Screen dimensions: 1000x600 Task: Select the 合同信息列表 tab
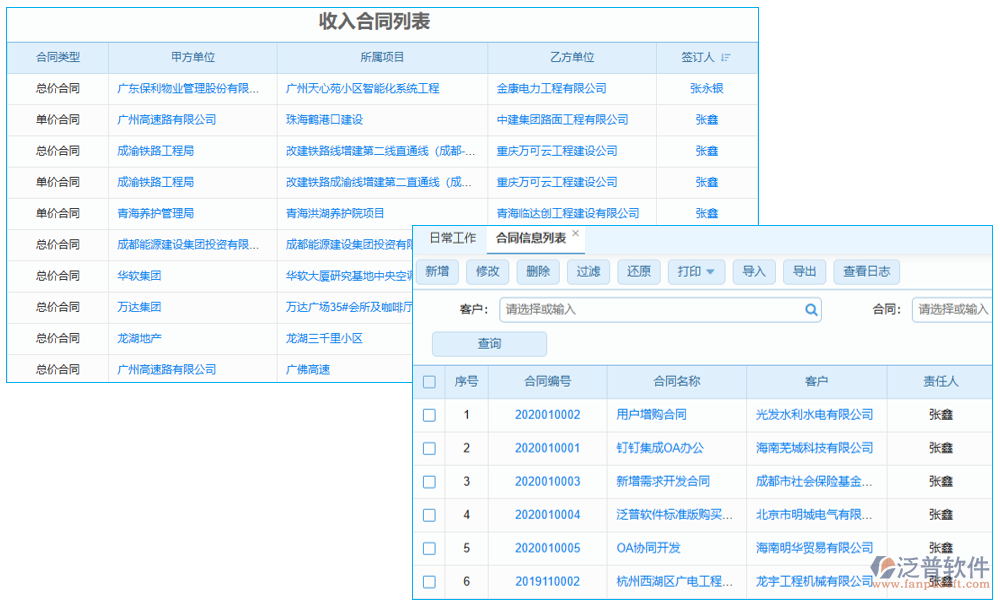click(530, 238)
